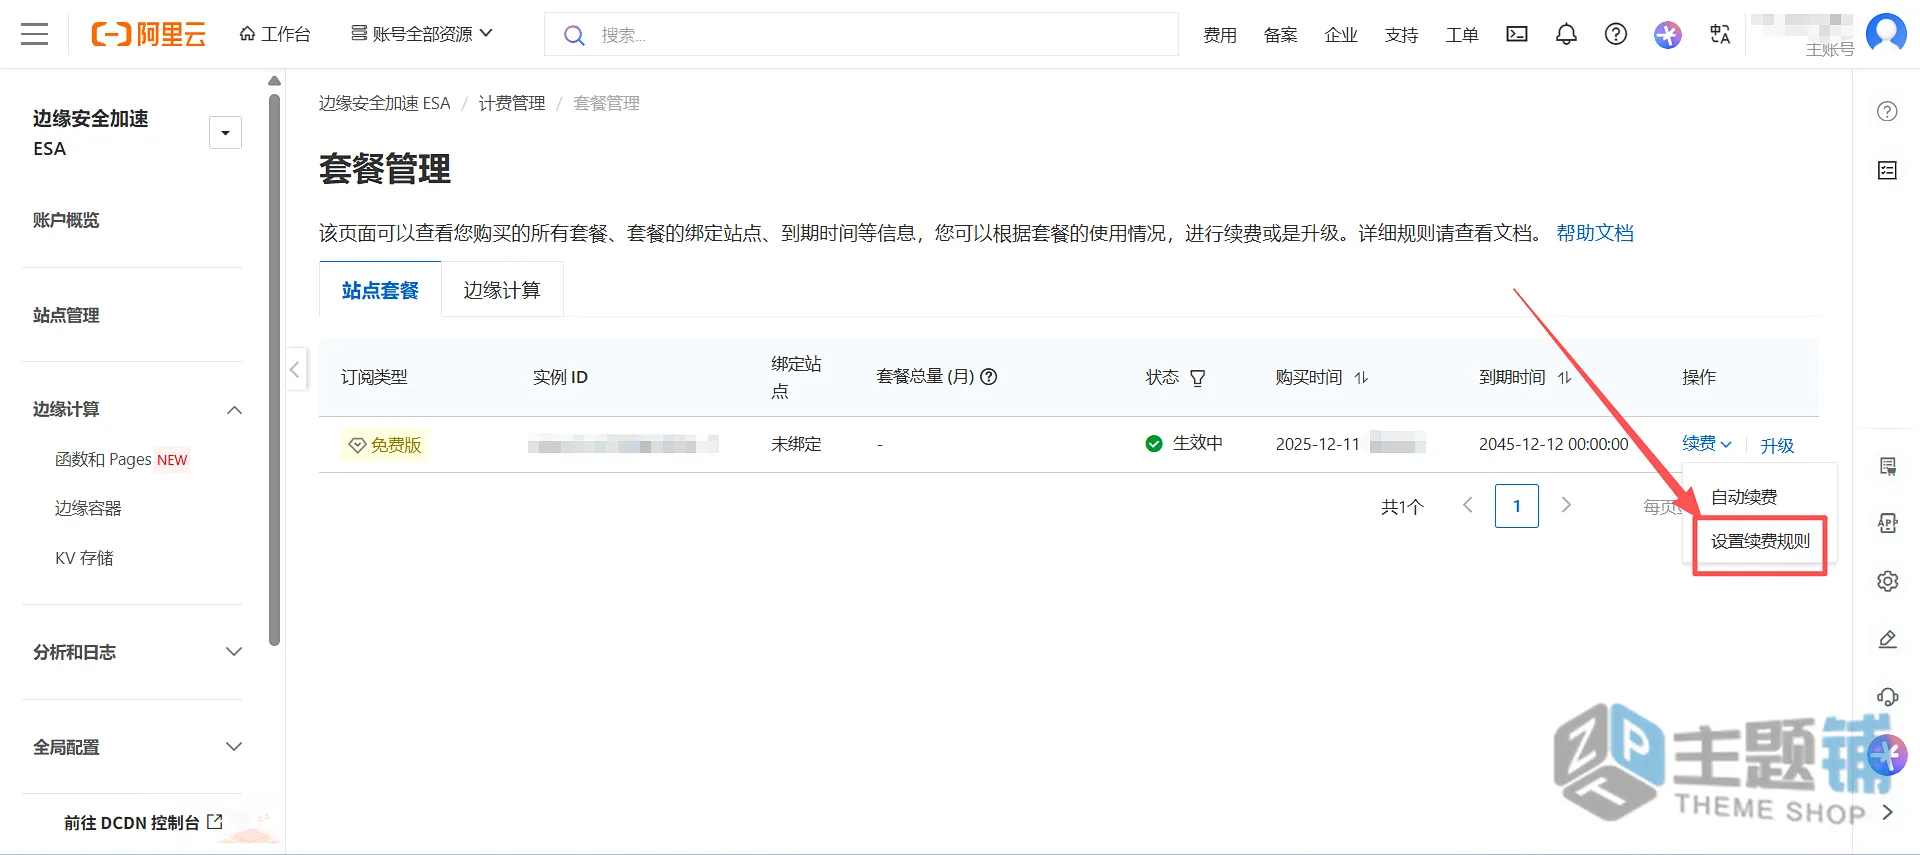Open the 费用 menu

(x=1220, y=35)
